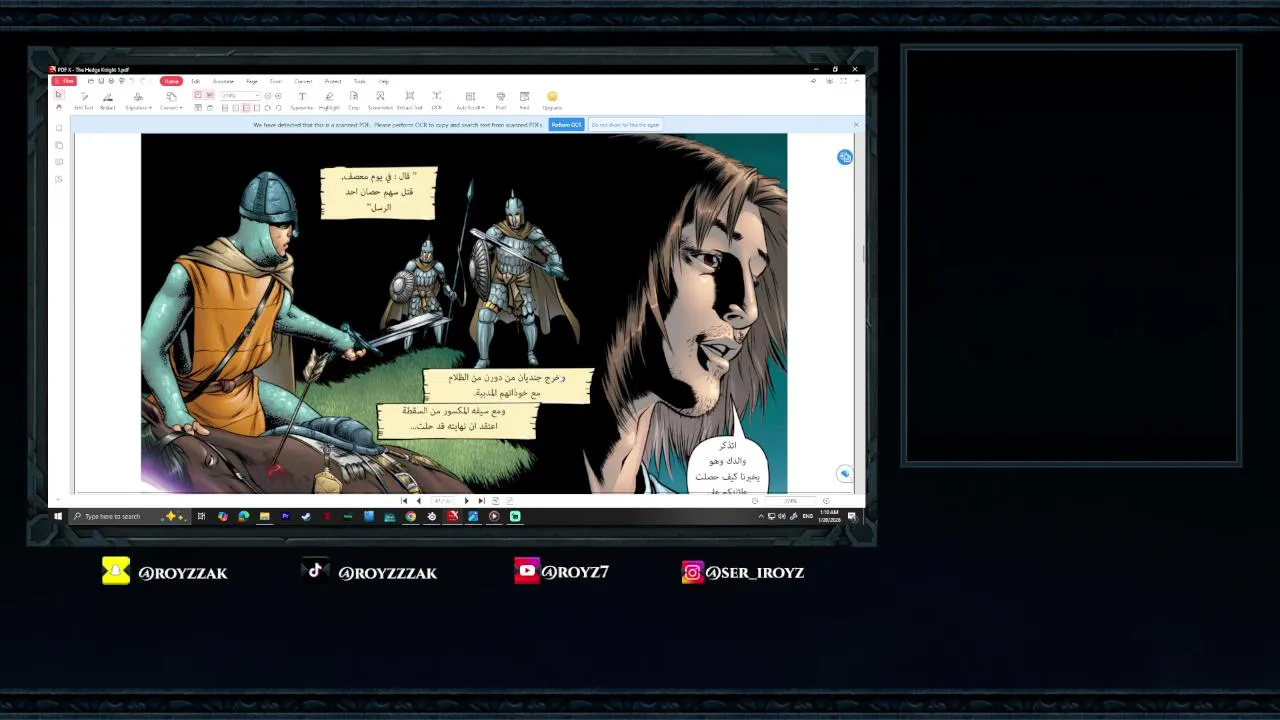Open the File menu
This screenshot has height=720, width=1280.
[x=64, y=81]
